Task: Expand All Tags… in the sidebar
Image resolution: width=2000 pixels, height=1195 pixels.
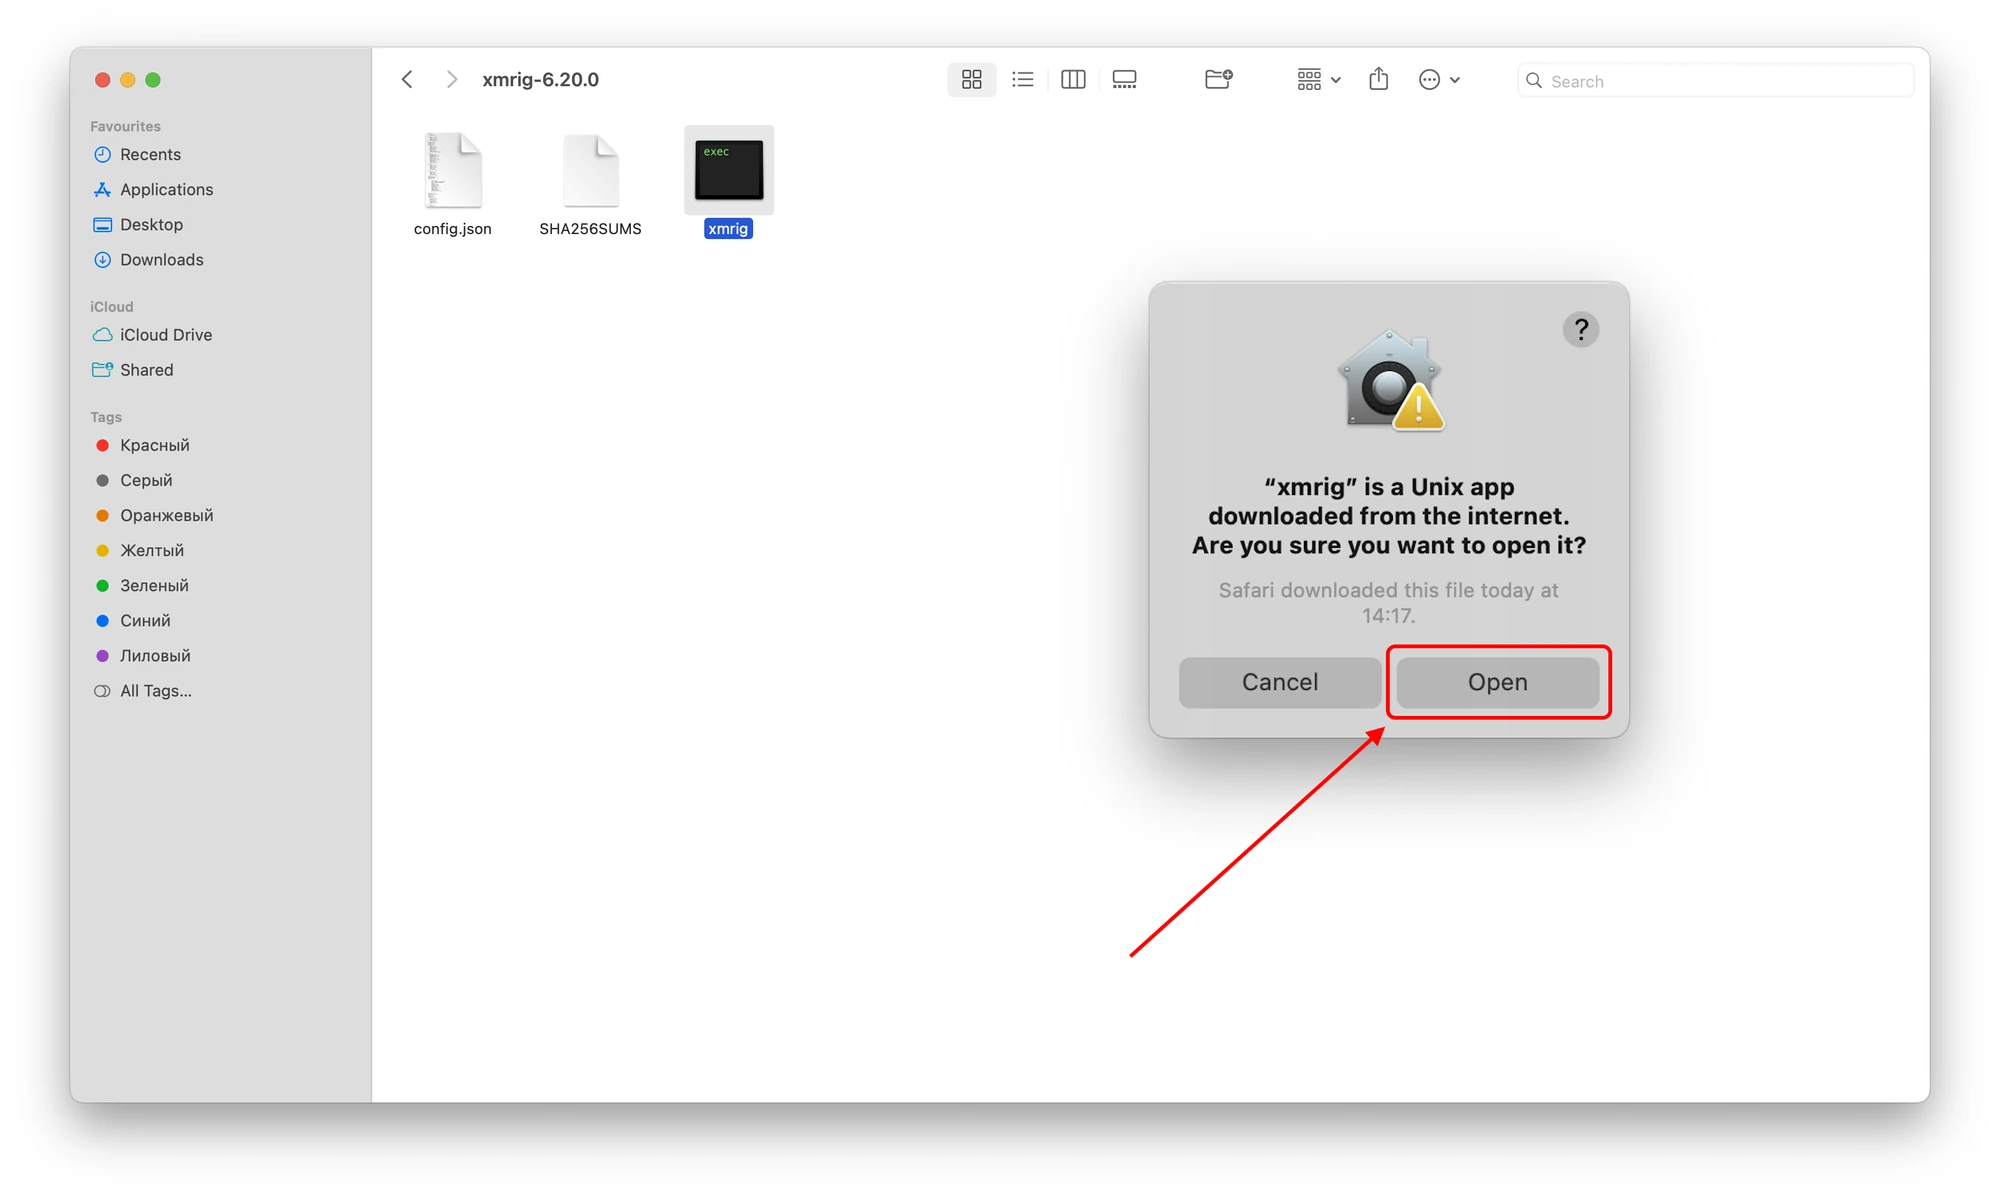Action: point(155,691)
